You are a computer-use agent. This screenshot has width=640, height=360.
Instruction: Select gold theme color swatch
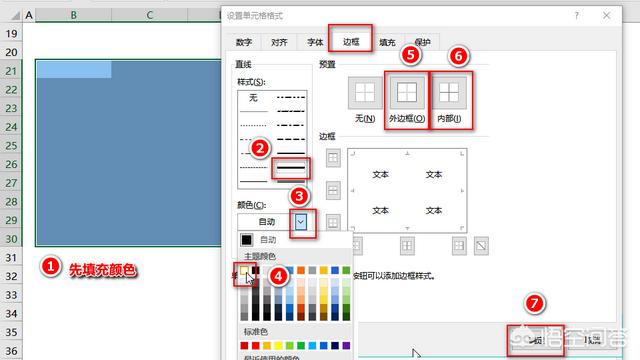[x=324, y=270]
